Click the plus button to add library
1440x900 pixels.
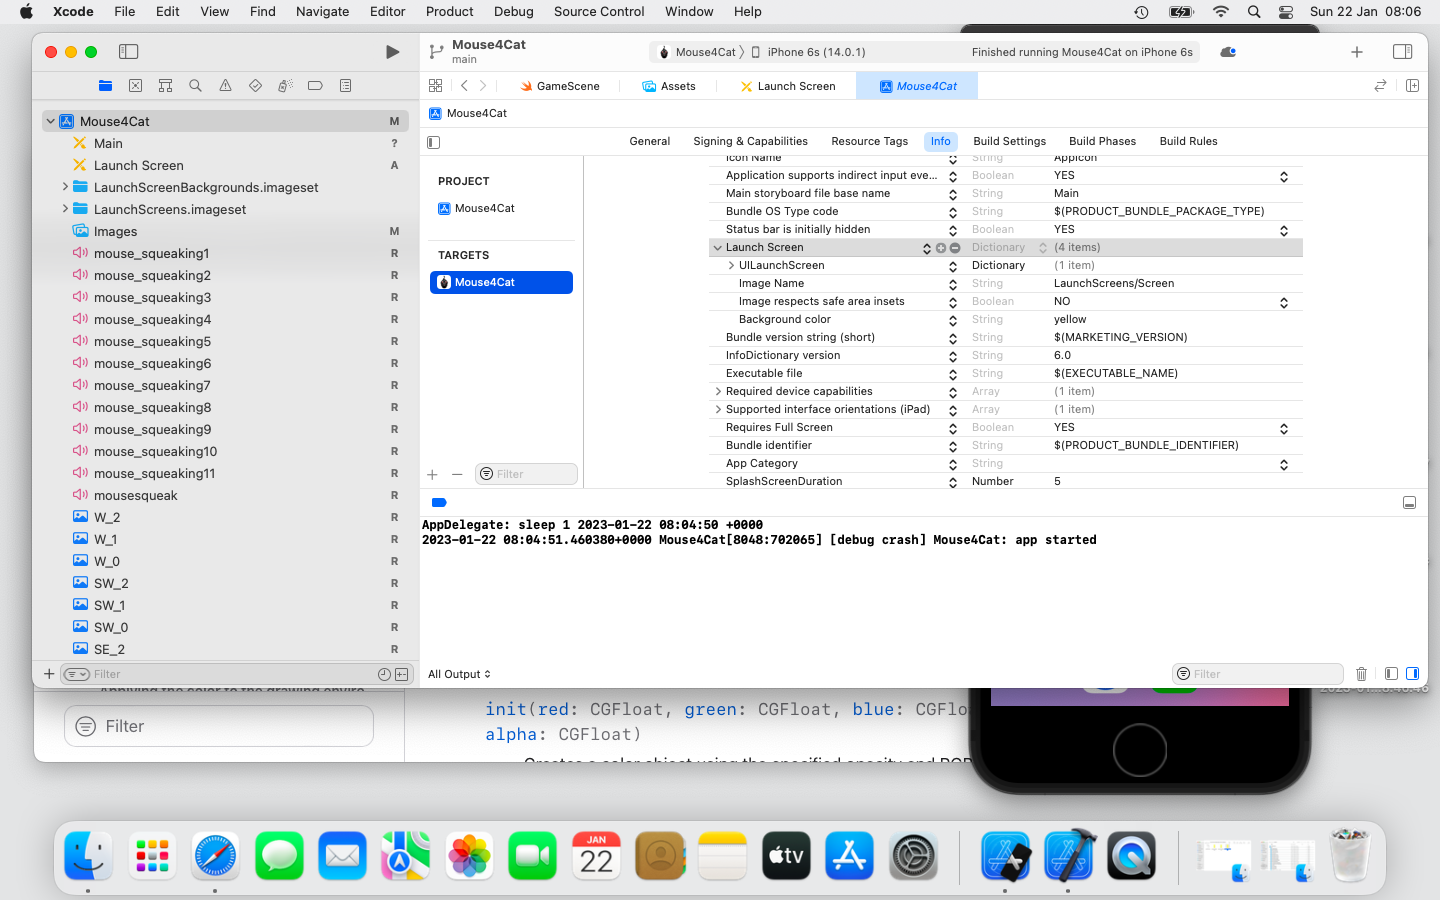(1356, 52)
